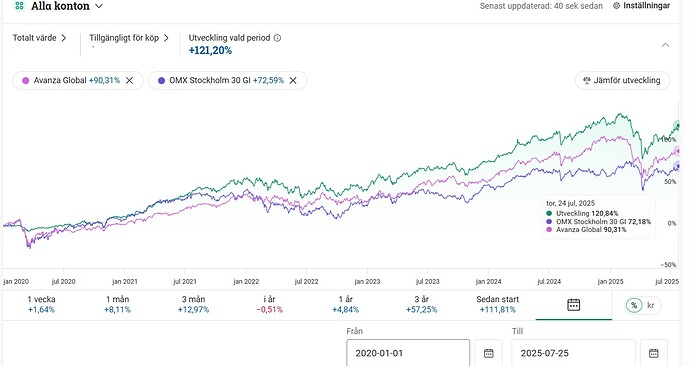690x366 pixels.
Task: Click the green grid icon beside Alla konton
Action: (x=19, y=6)
